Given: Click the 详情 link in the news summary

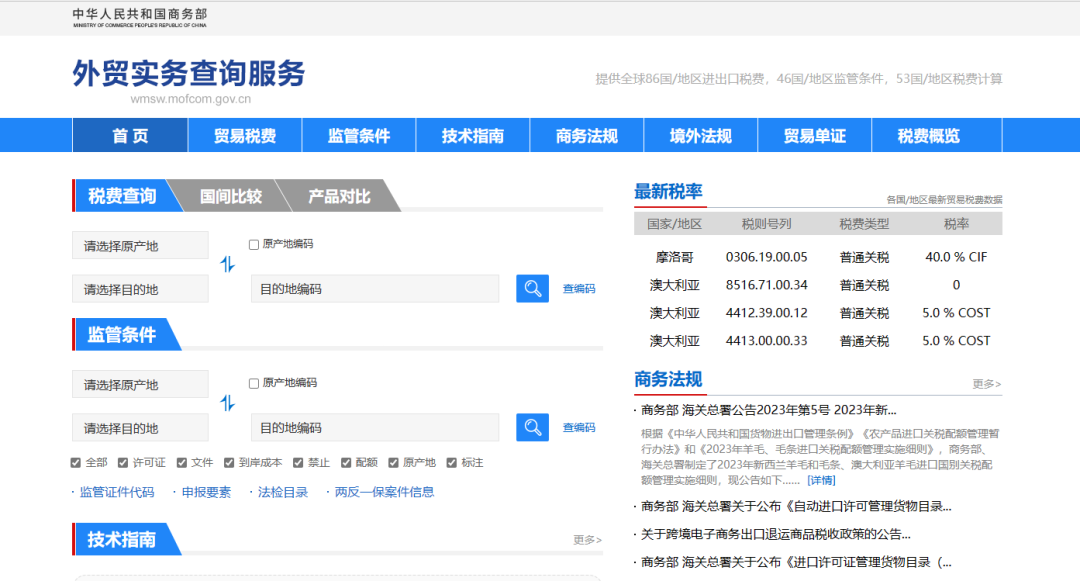Looking at the screenshot, I should pos(821,480).
